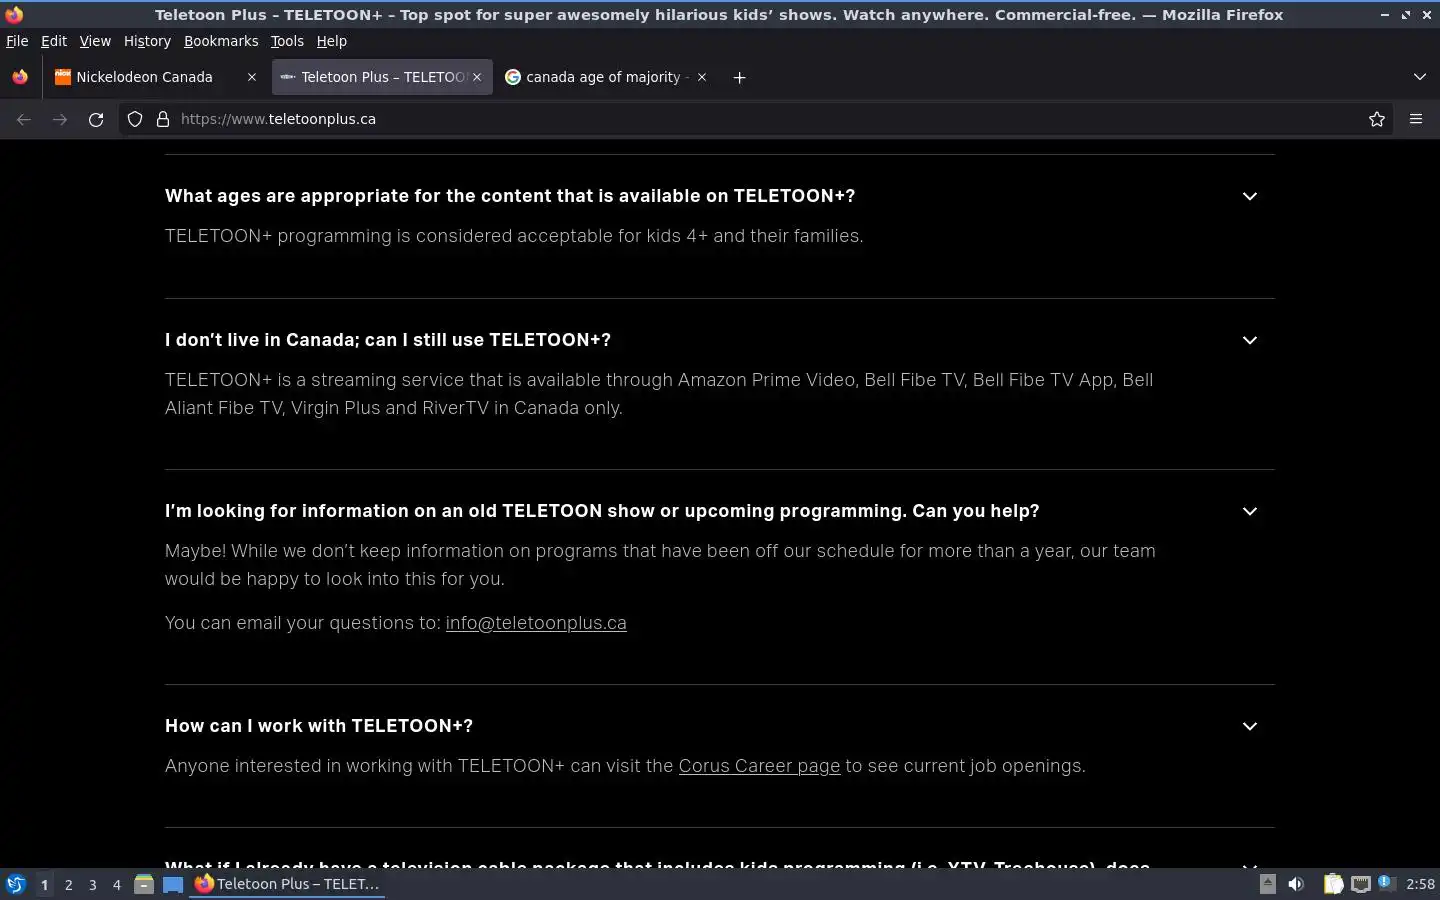Open the File menu
The height and width of the screenshot is (900, 1440).
(17, 41)
